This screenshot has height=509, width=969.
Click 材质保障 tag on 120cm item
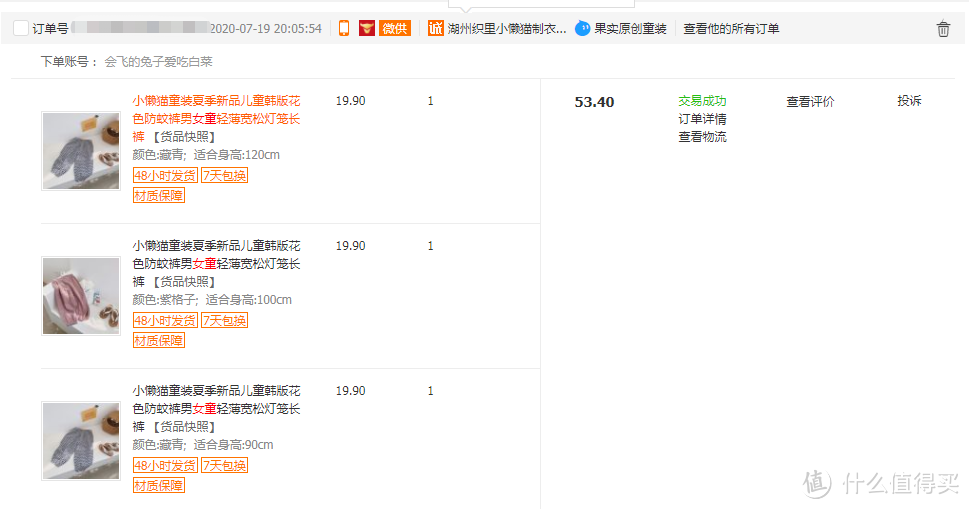[x=159, y=196]
